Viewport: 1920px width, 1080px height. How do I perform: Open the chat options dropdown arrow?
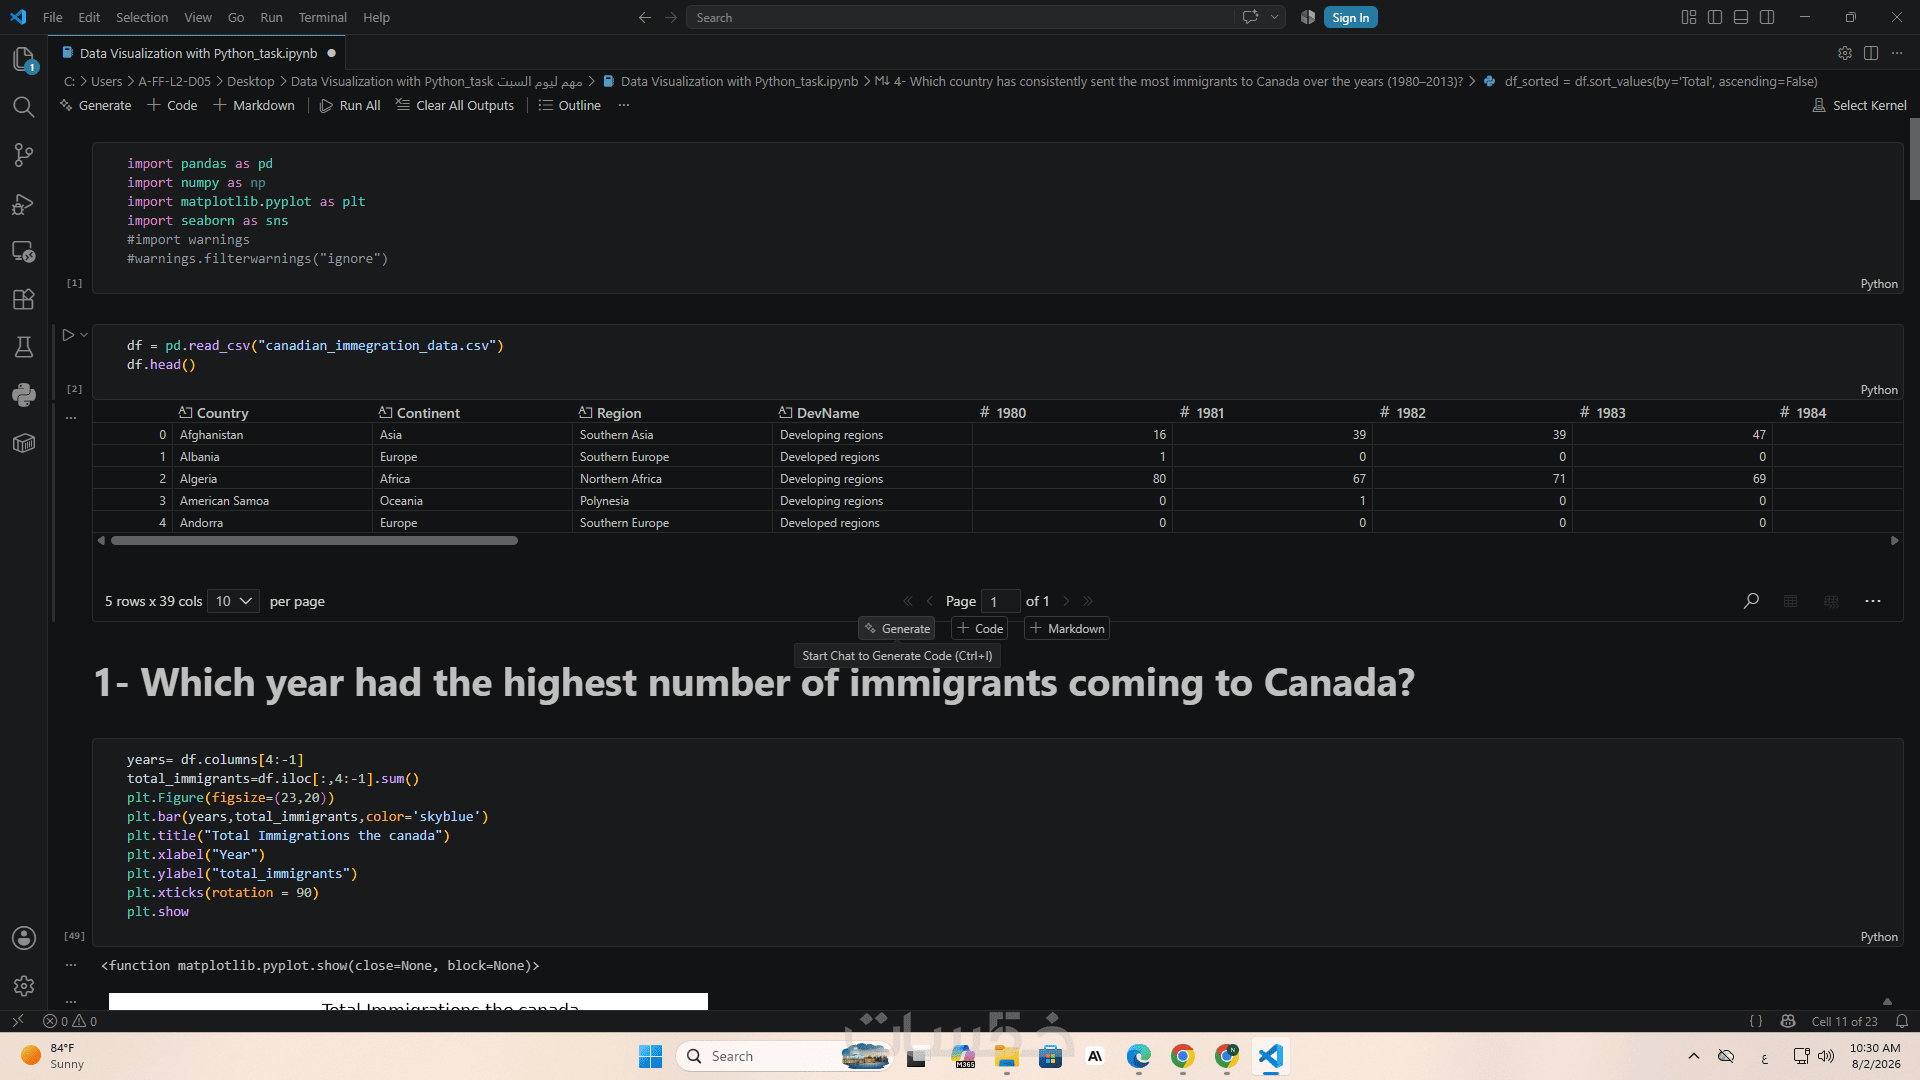coord(1274,17)
